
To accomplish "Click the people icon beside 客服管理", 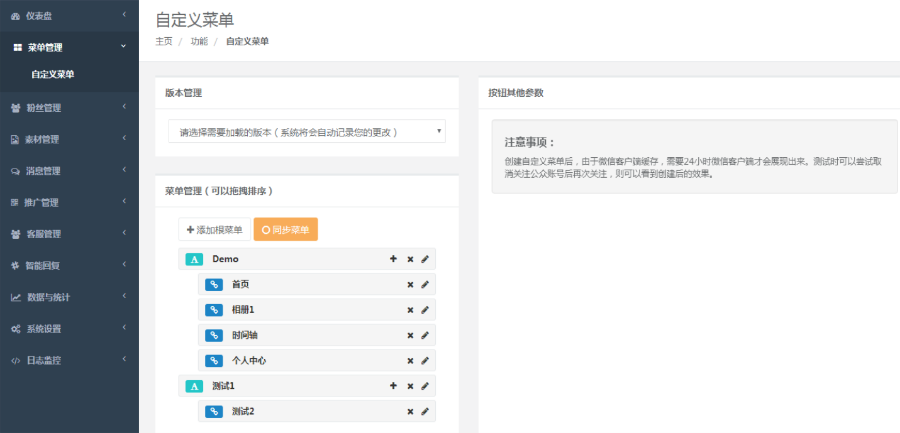I will tap(15, 234).
